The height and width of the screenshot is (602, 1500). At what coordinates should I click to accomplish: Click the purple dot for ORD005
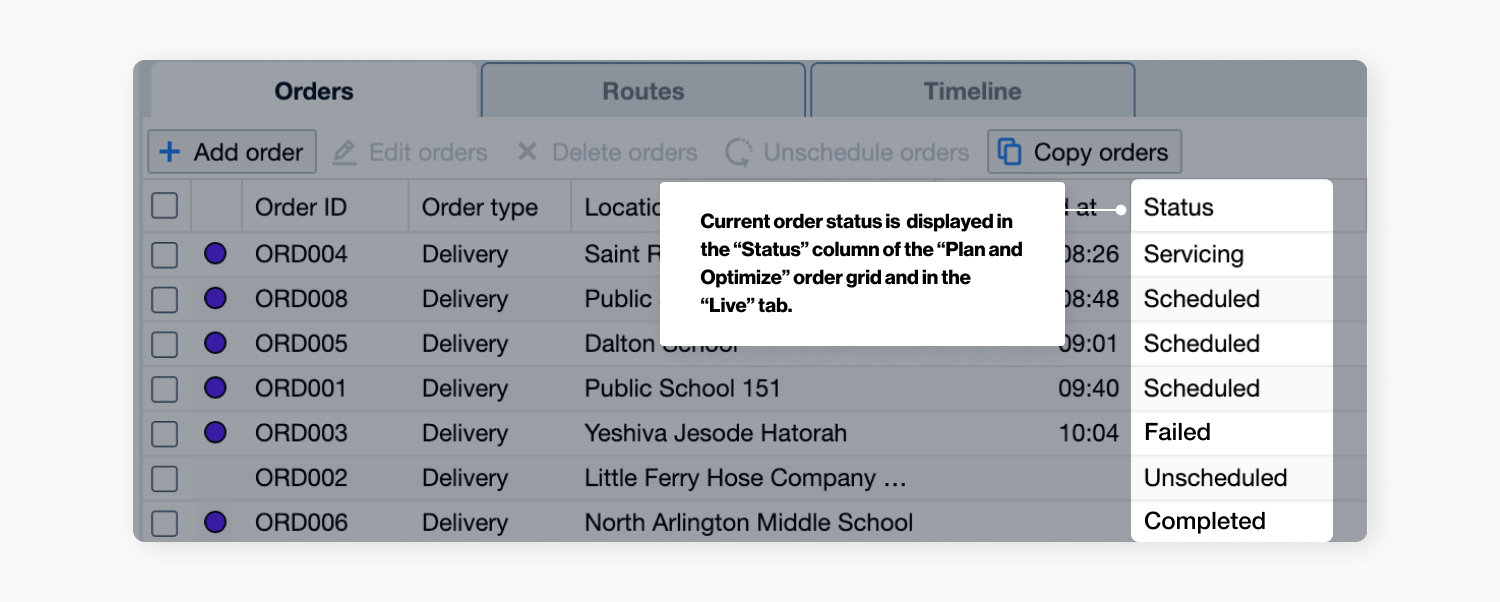215,343
